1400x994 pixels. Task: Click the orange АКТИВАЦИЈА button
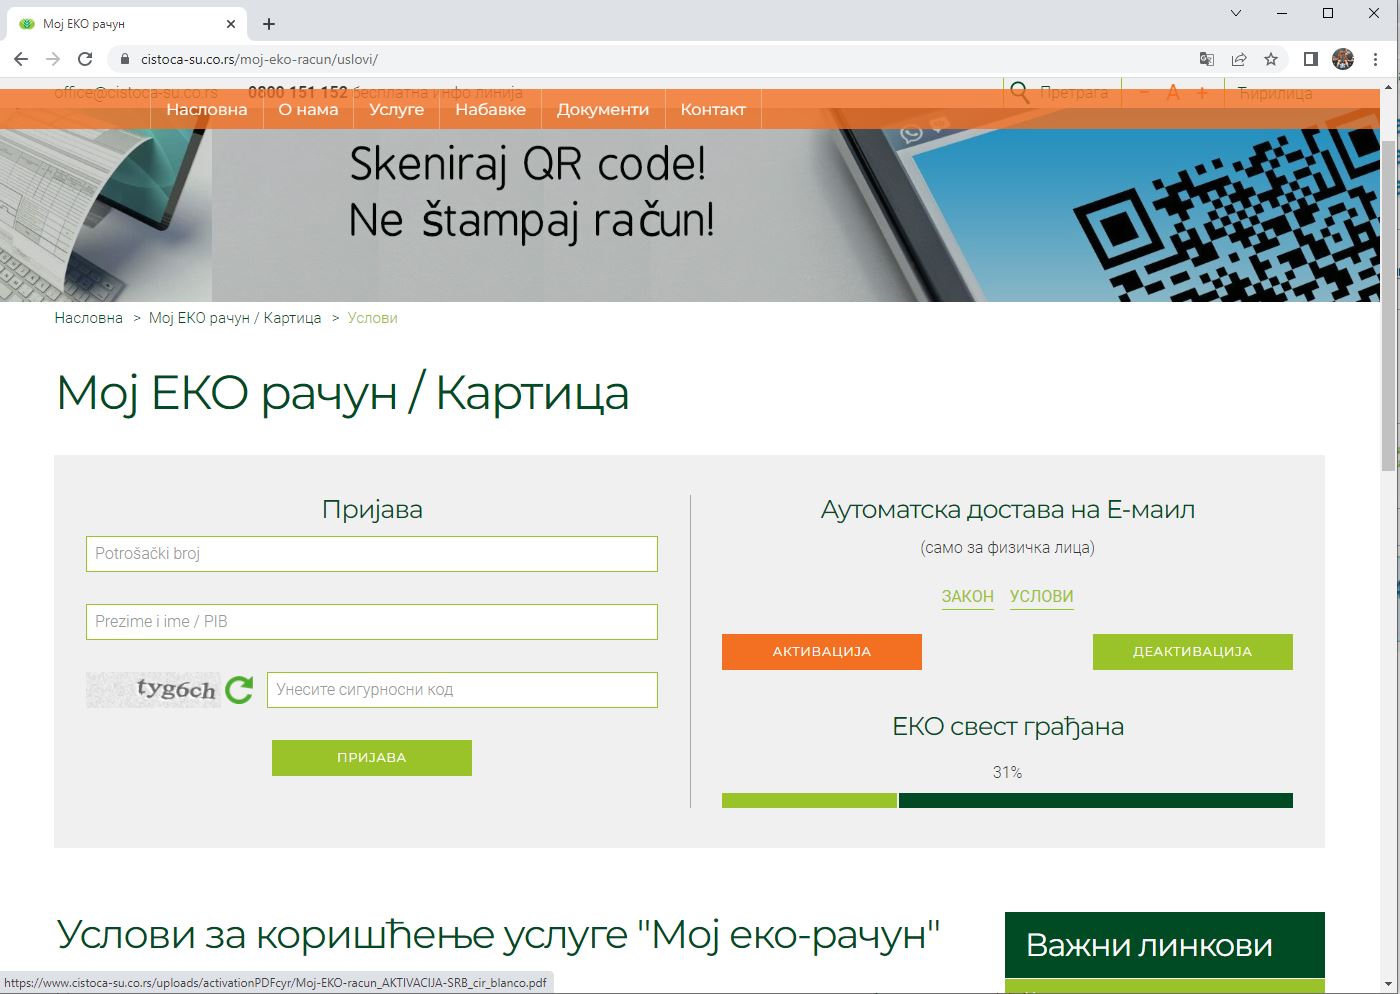821,651
